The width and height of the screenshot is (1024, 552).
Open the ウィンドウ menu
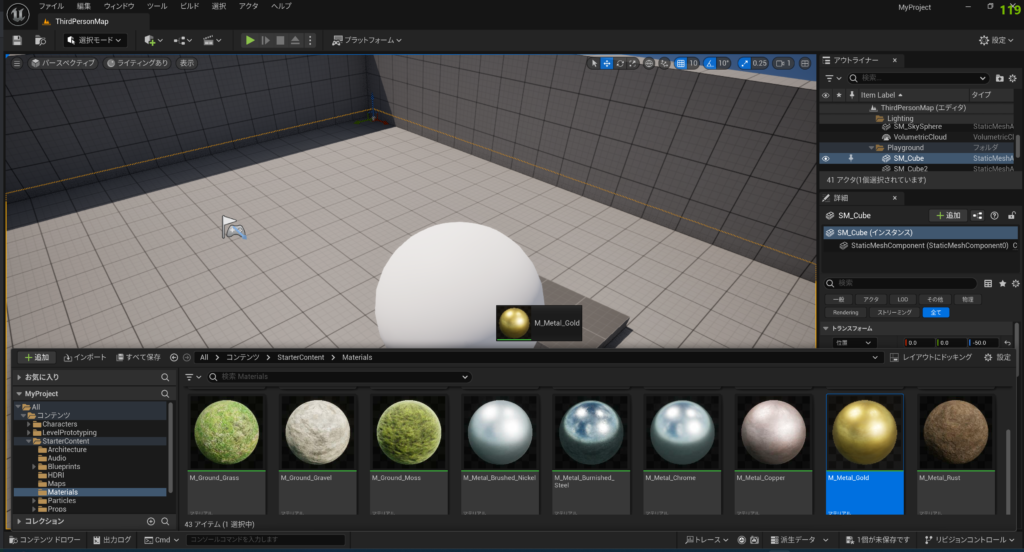pyautogui.click(x=119, y=6)
